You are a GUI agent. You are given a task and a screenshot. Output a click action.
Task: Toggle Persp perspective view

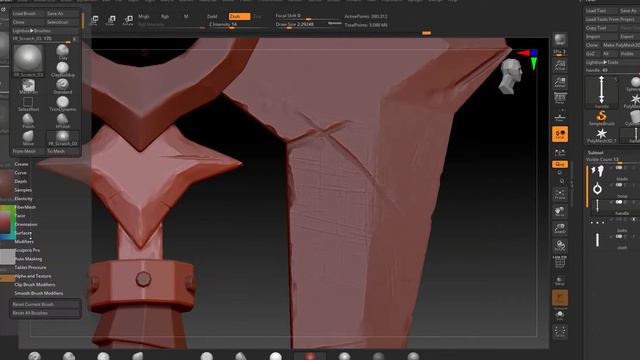point(560,98)
